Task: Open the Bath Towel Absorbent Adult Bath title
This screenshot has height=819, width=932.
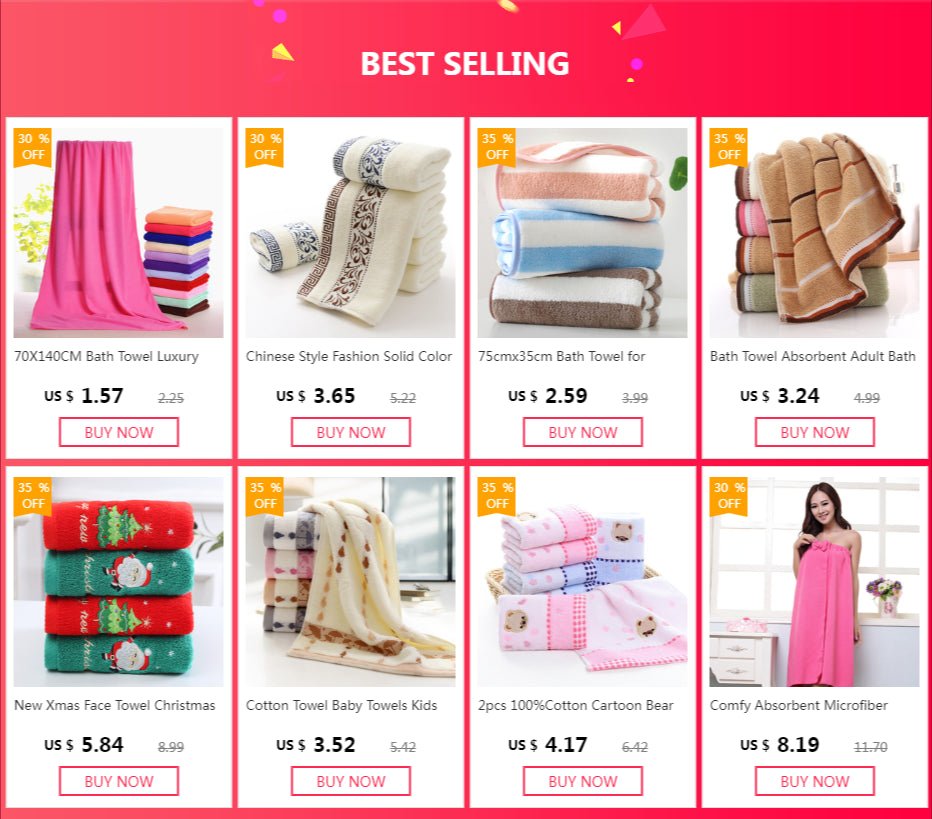Action: [x=813, y=357]
